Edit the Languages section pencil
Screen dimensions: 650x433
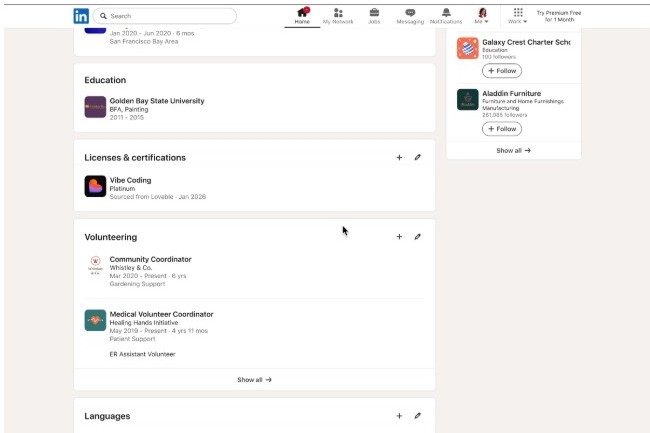click(418, 415)
